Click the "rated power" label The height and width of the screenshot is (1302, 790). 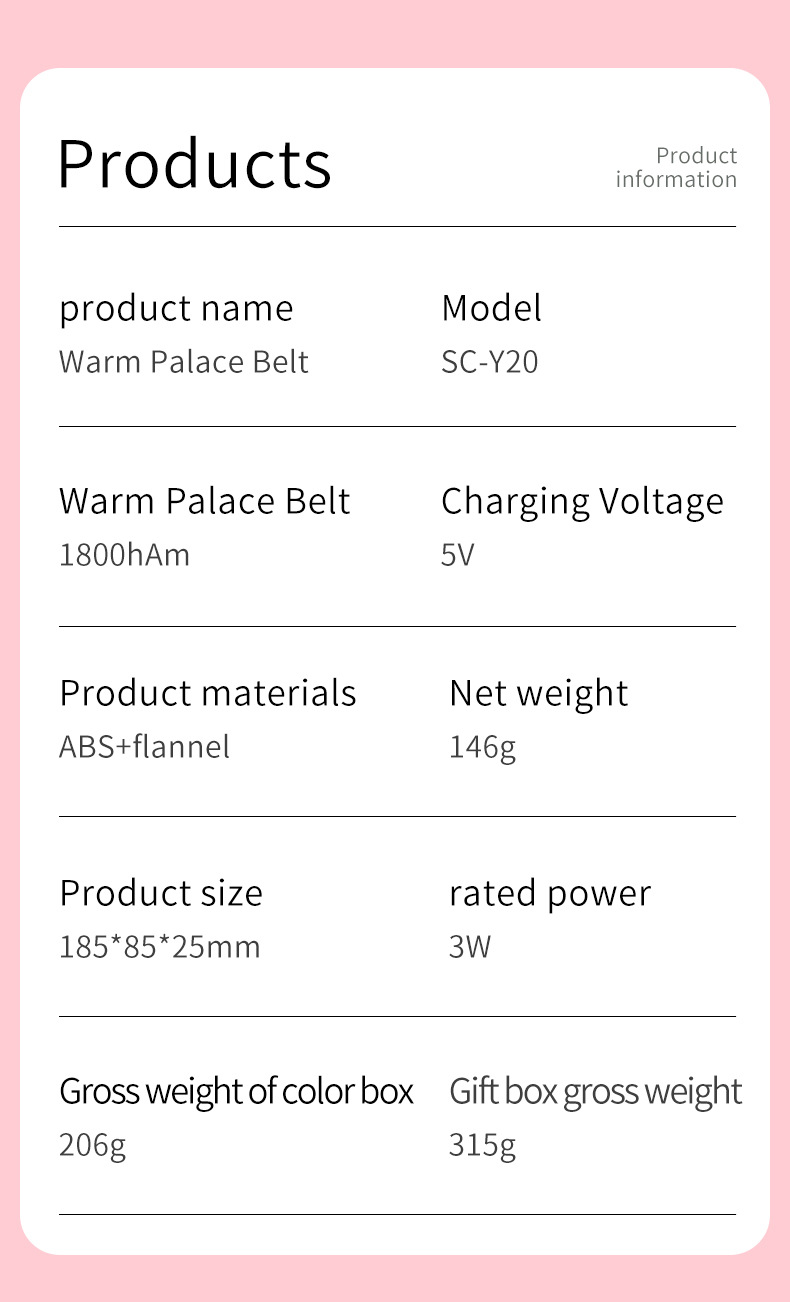pos(550,893)
